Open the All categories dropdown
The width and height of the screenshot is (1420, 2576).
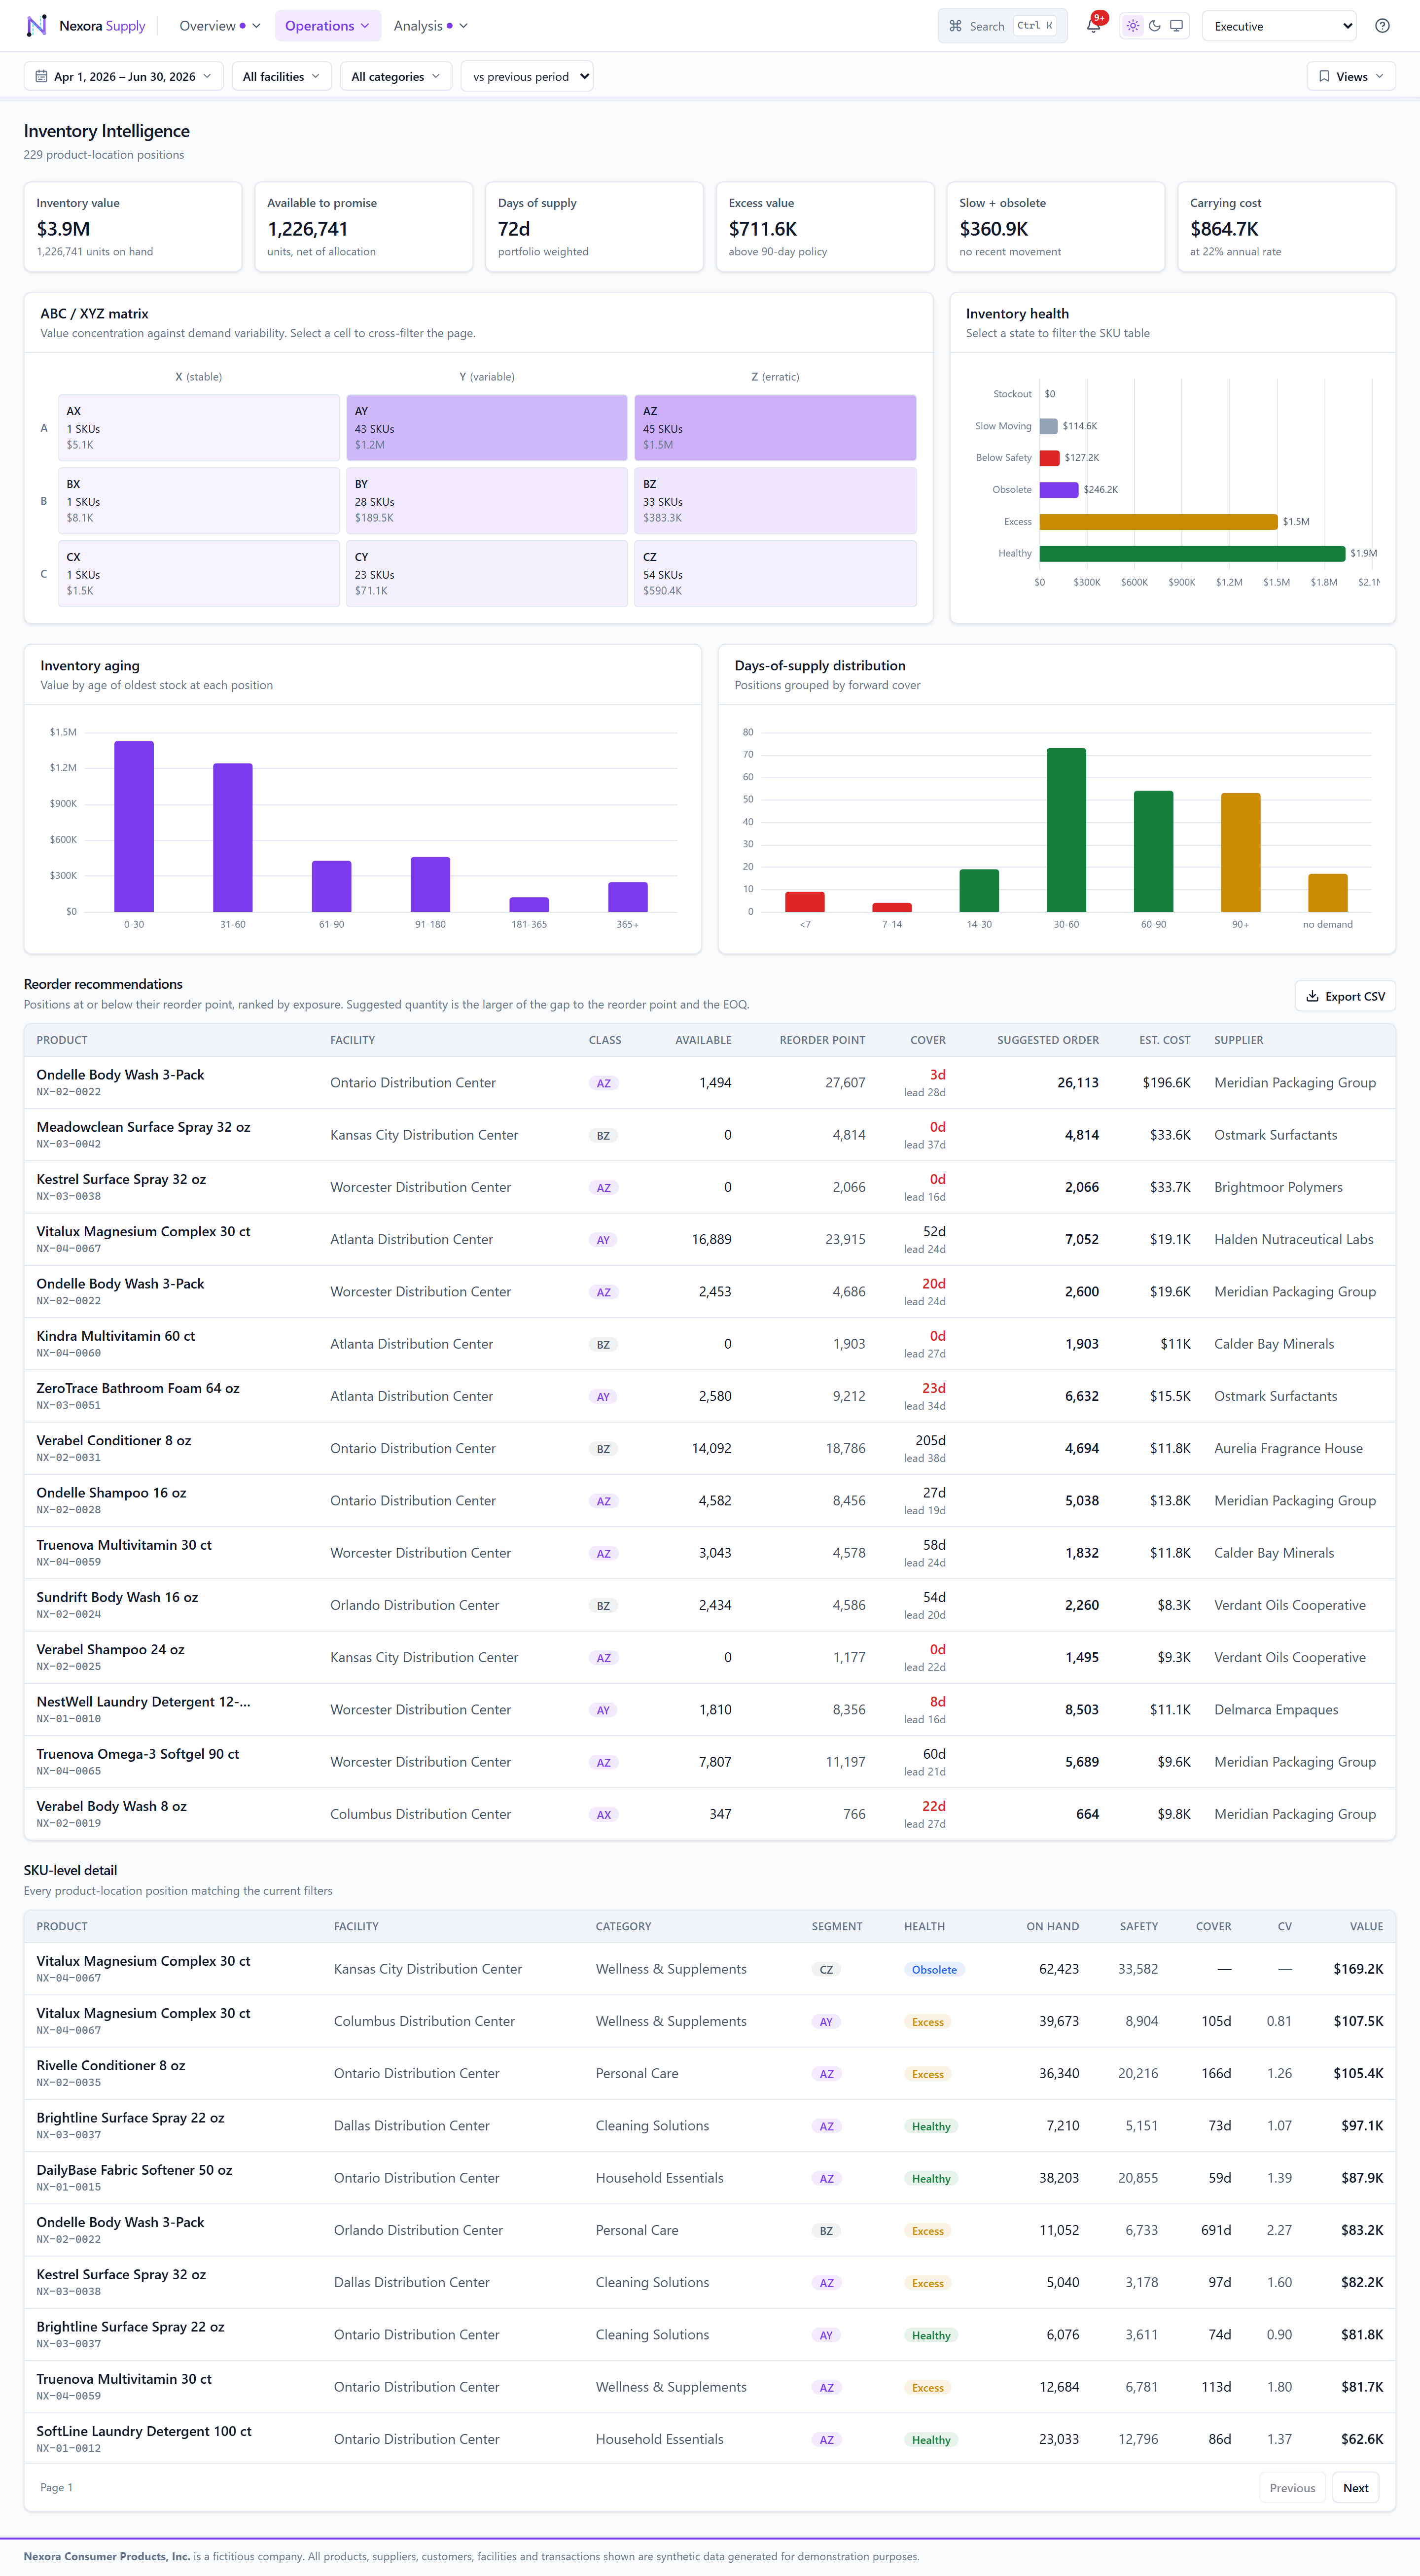(x=396, y=76)
